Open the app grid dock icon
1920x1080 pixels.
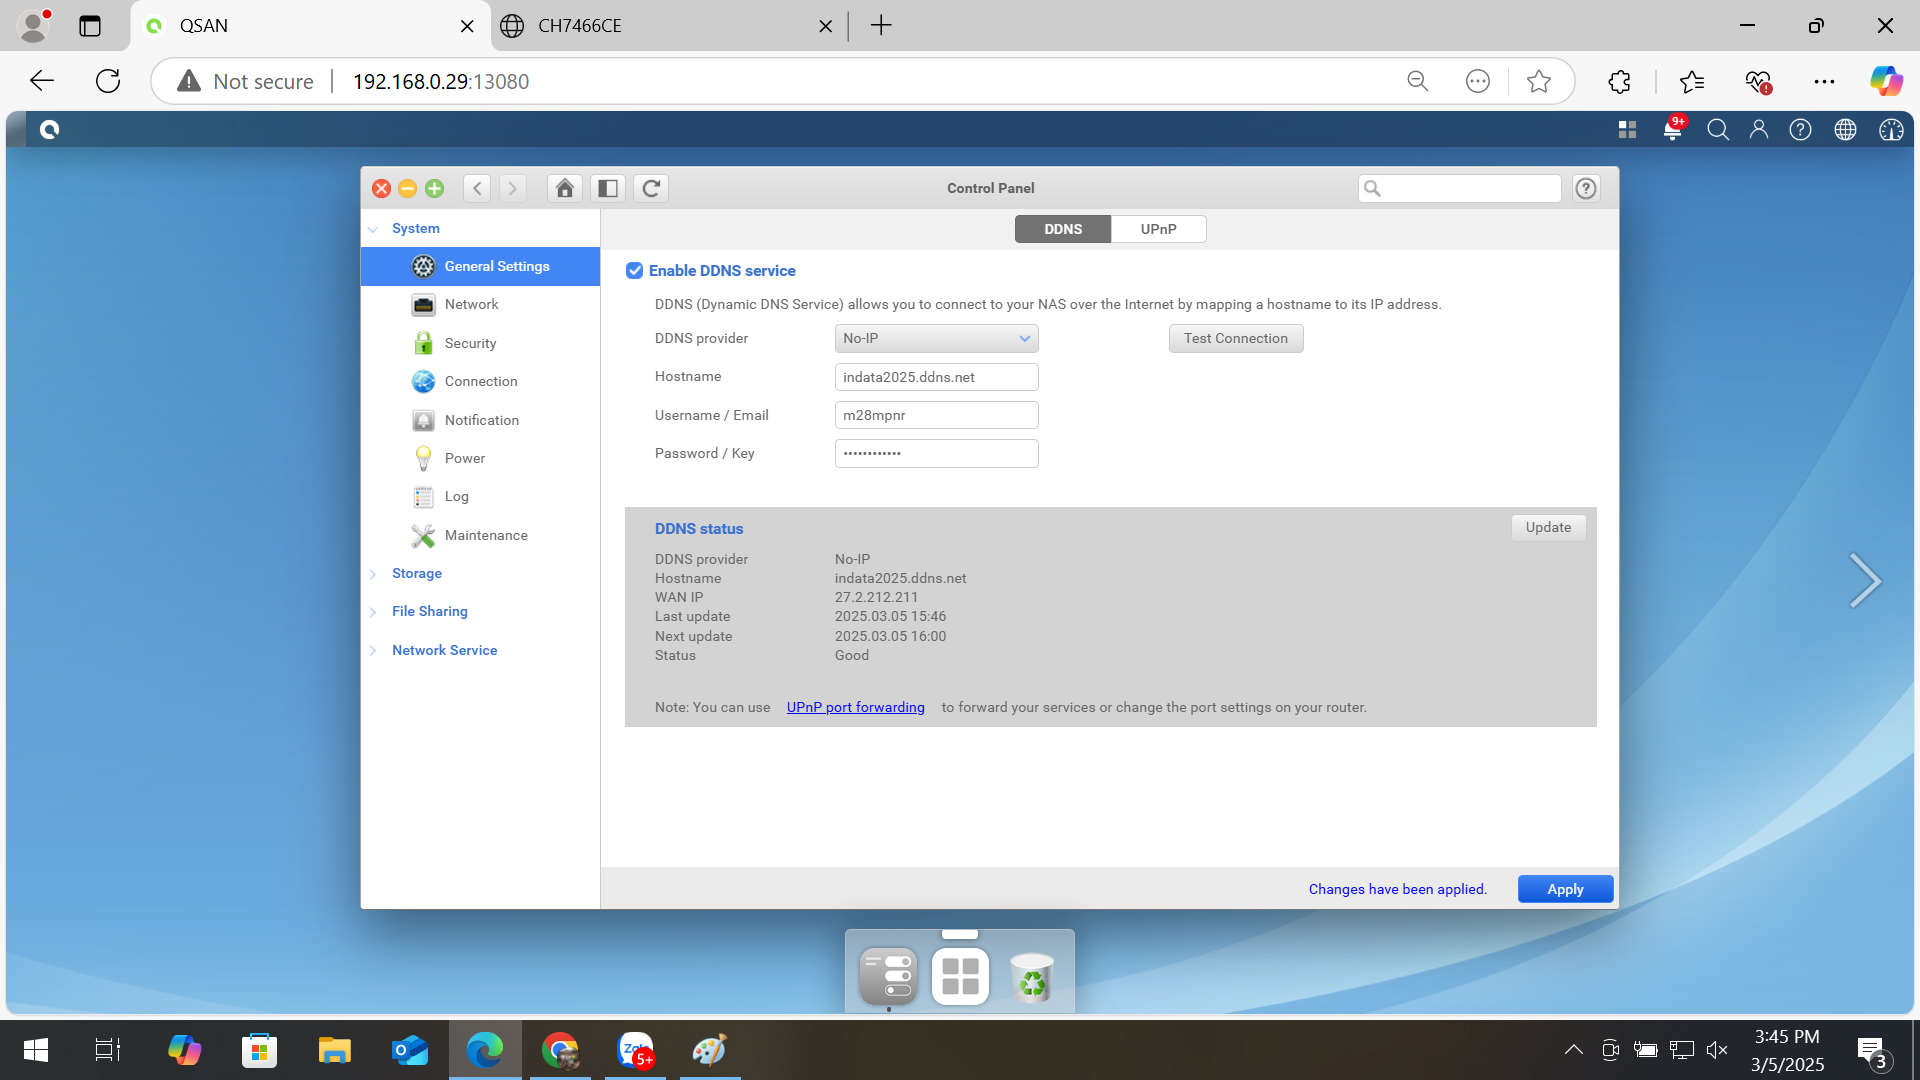[960, 976]
